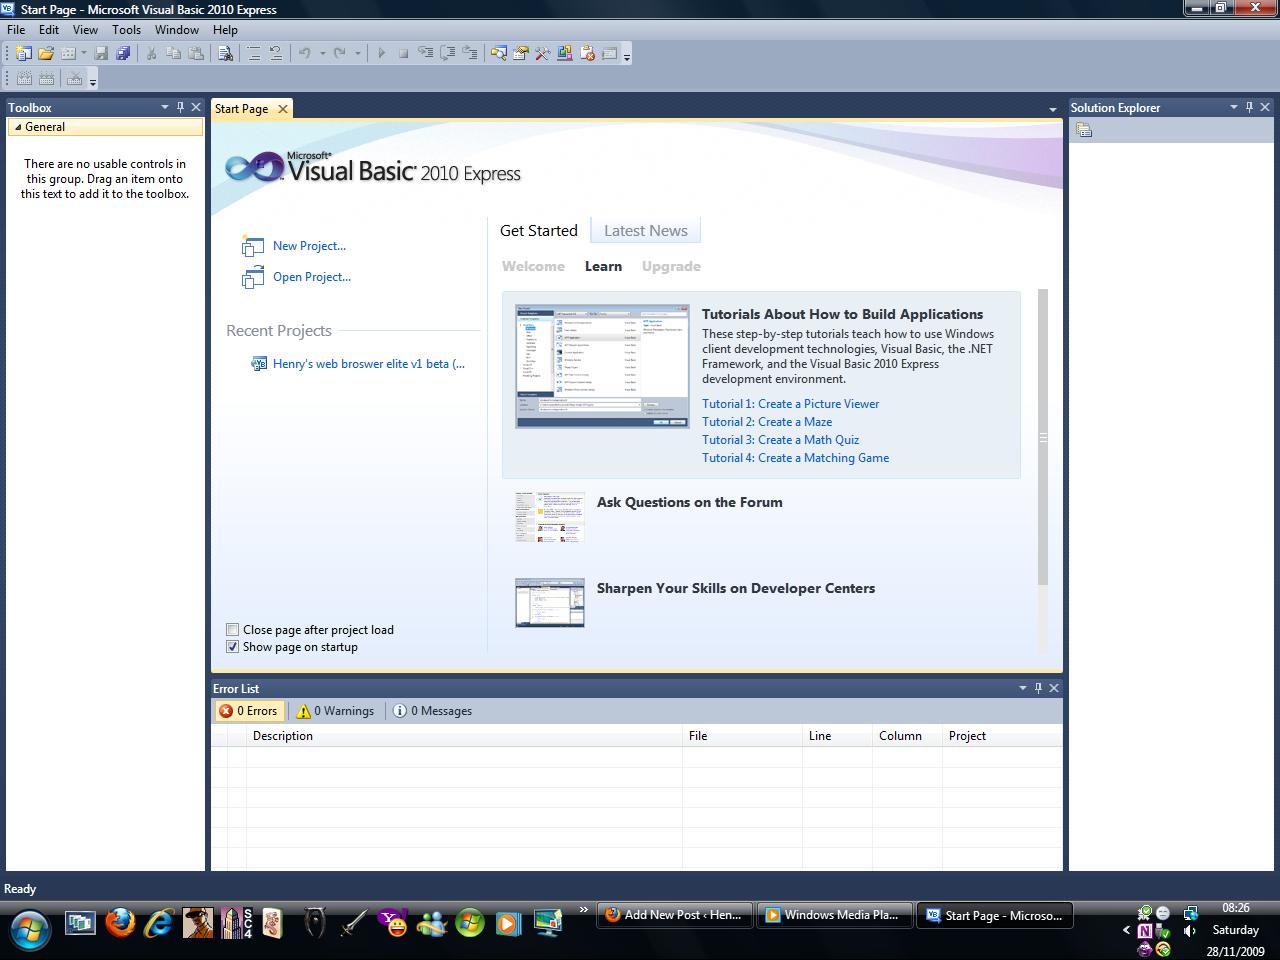
Task: Click the Toolbox hammer-and-wrench toolbar icon
Action: [x=542, y=54]
